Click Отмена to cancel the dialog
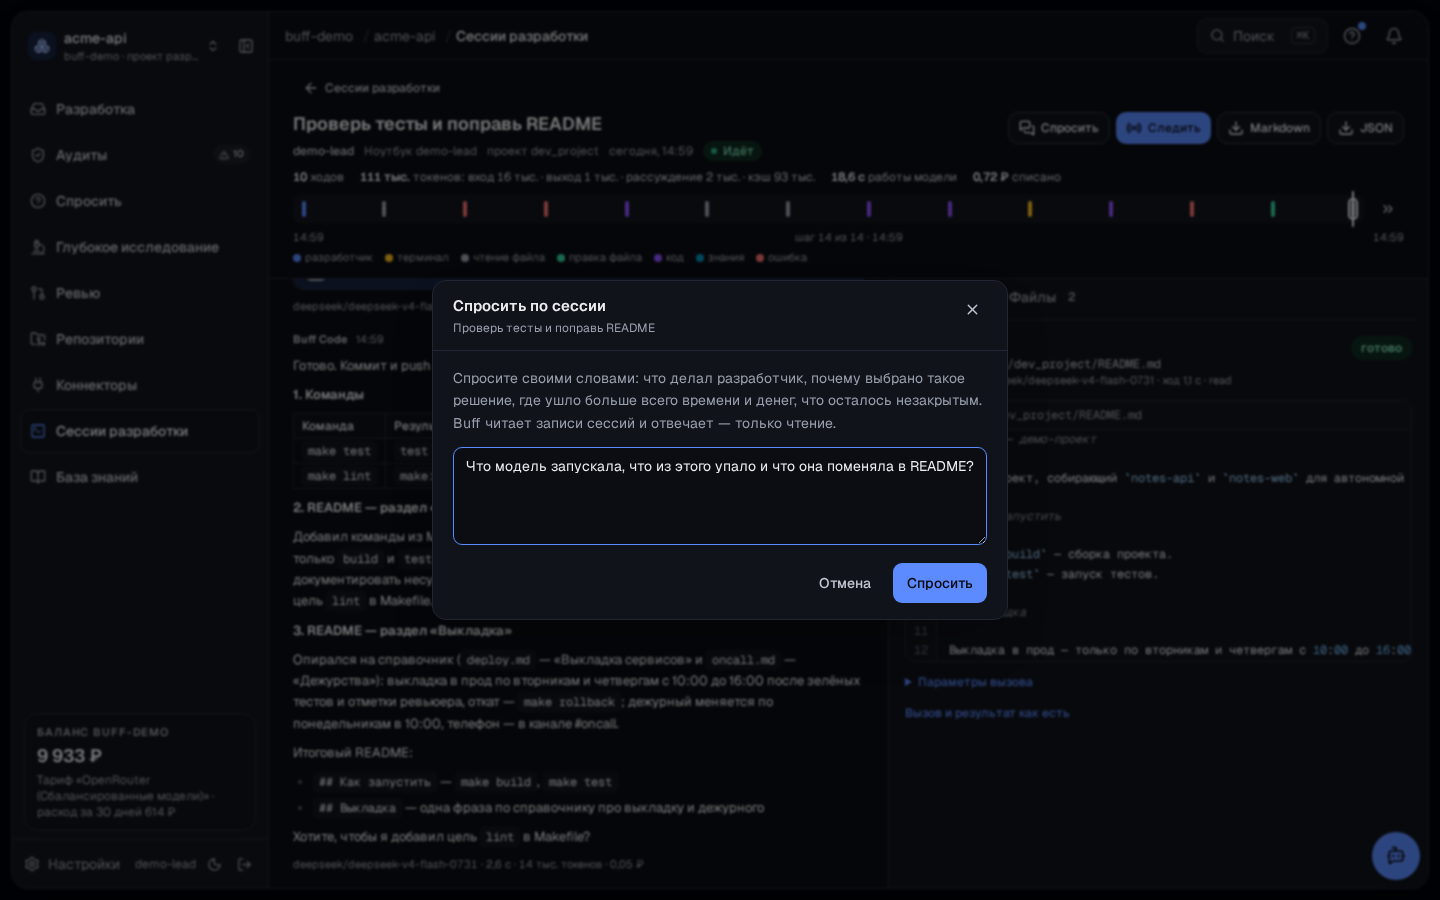 tap(845, 583)
